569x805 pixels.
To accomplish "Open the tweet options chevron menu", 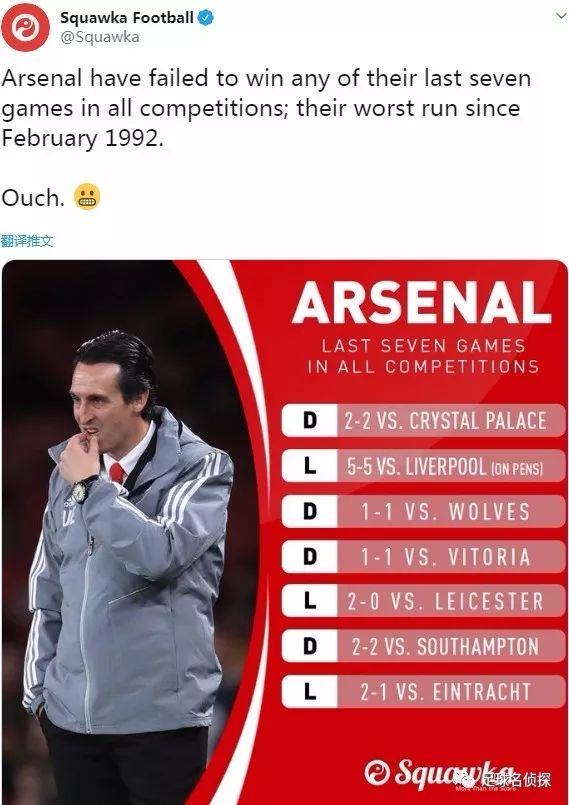I will coord(561,16).
